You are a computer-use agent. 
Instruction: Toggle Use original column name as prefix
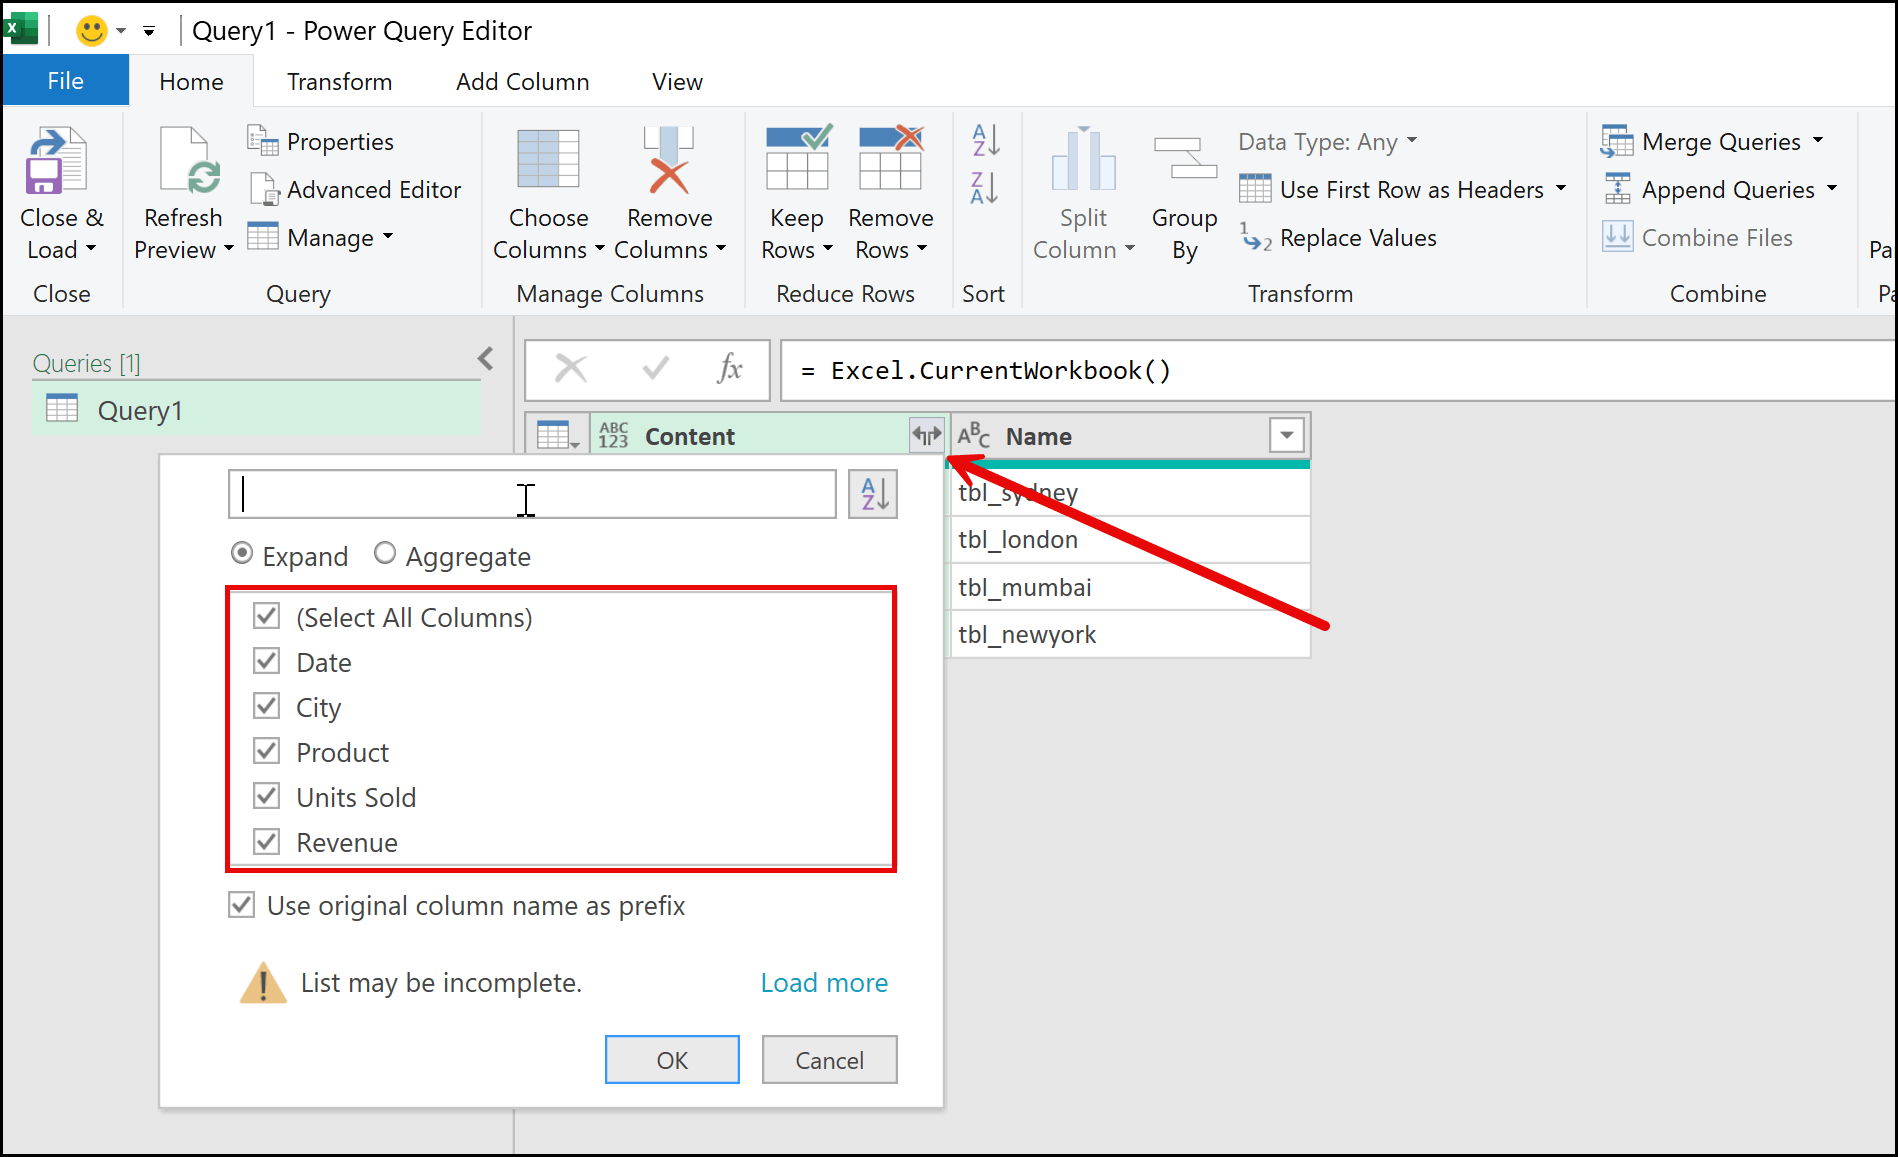(x=242, y=906)
